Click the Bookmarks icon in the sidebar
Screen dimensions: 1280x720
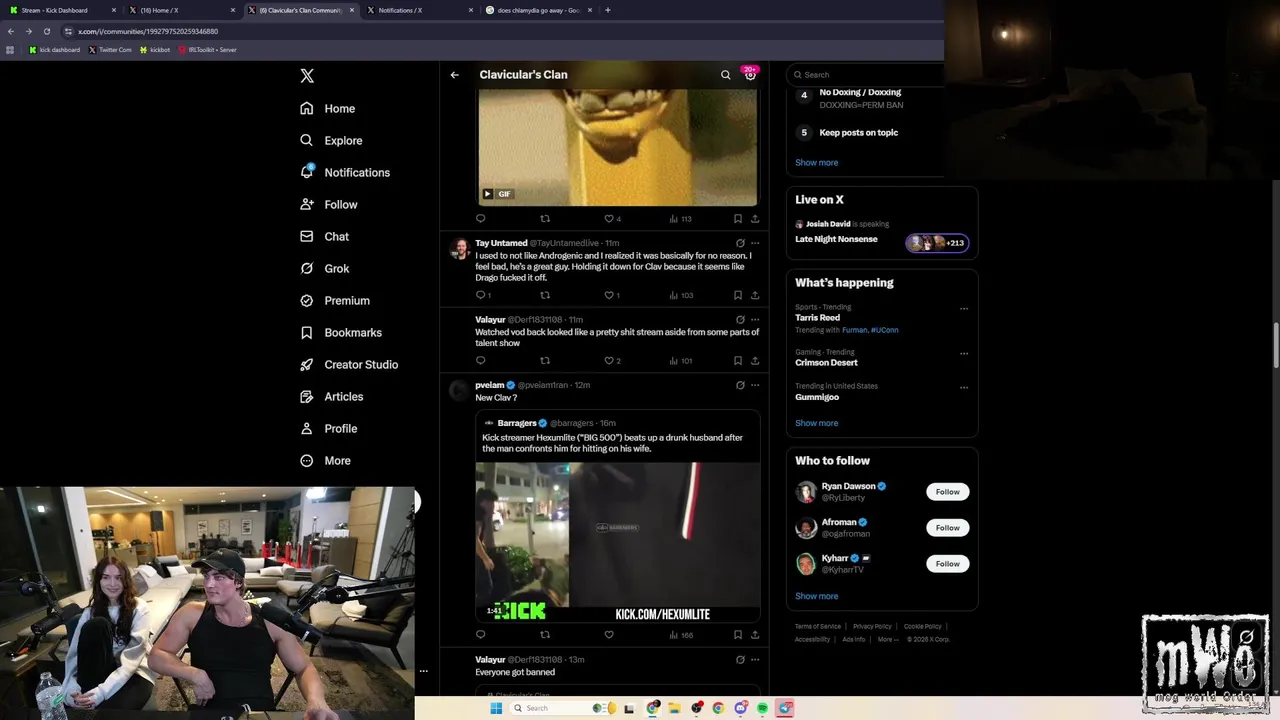click(307, 332)
